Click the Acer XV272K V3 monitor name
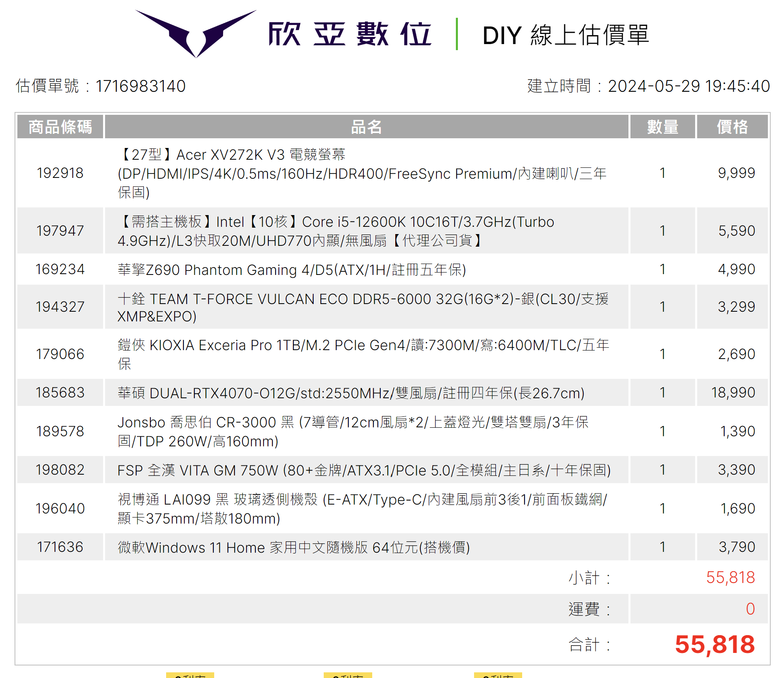 (x=362, y=173)
